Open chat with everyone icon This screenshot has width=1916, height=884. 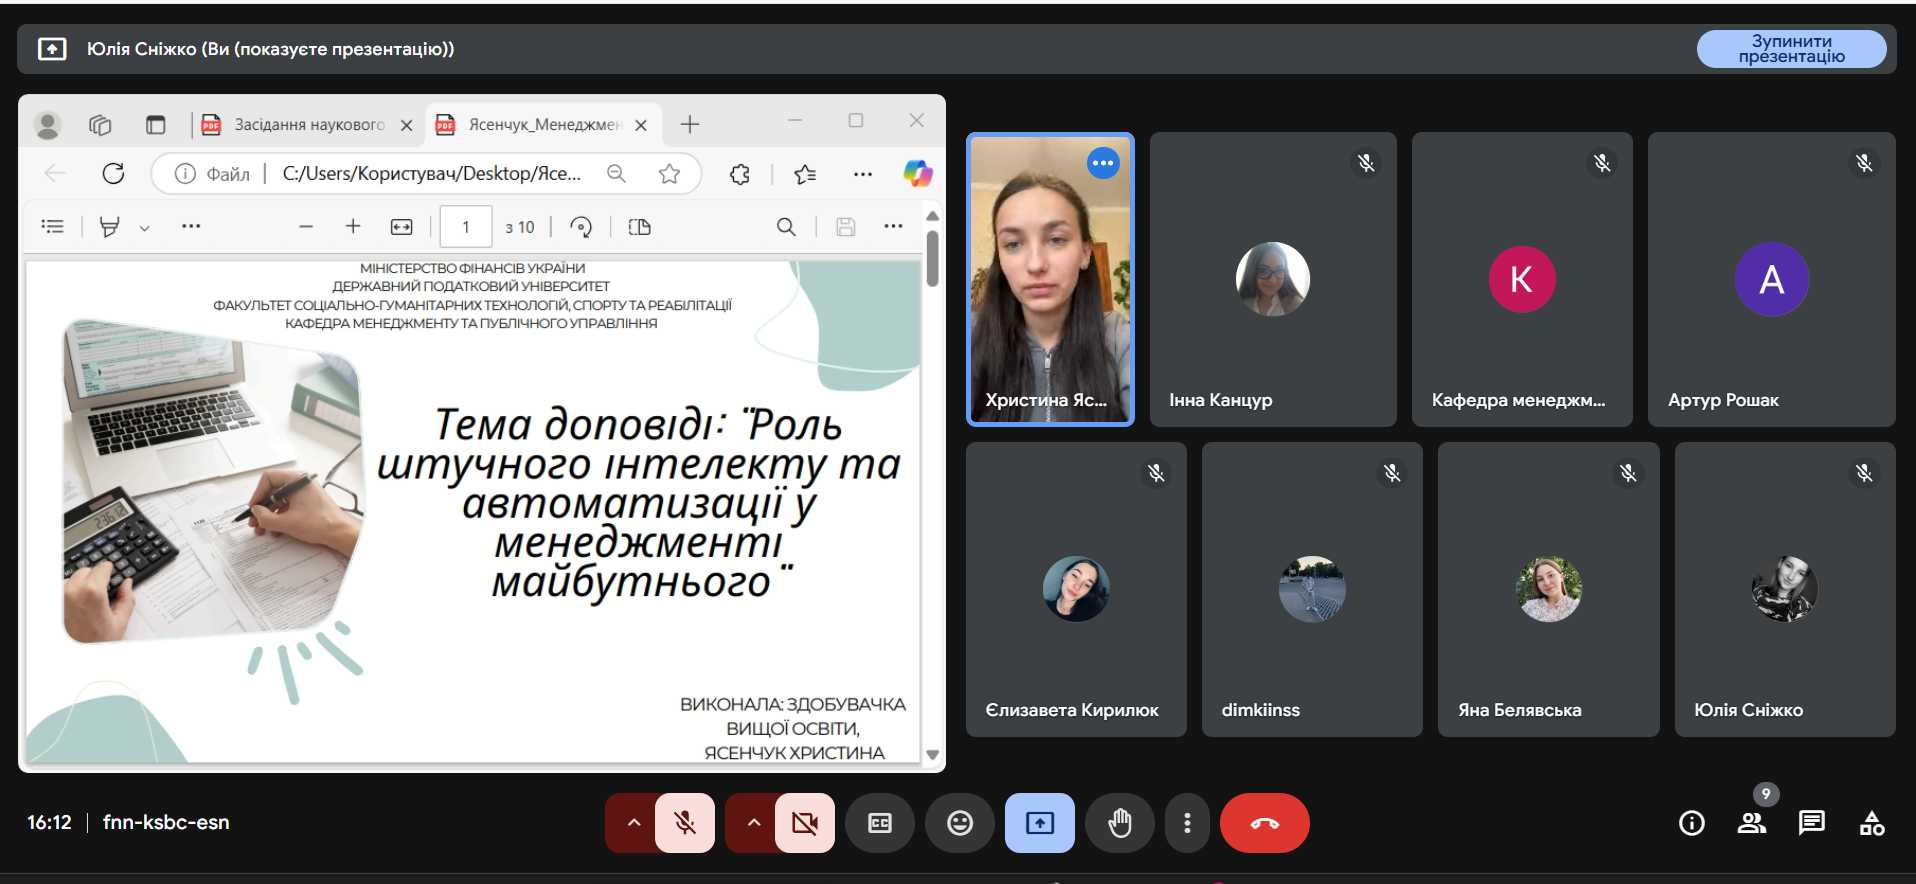click(1812, 823)
